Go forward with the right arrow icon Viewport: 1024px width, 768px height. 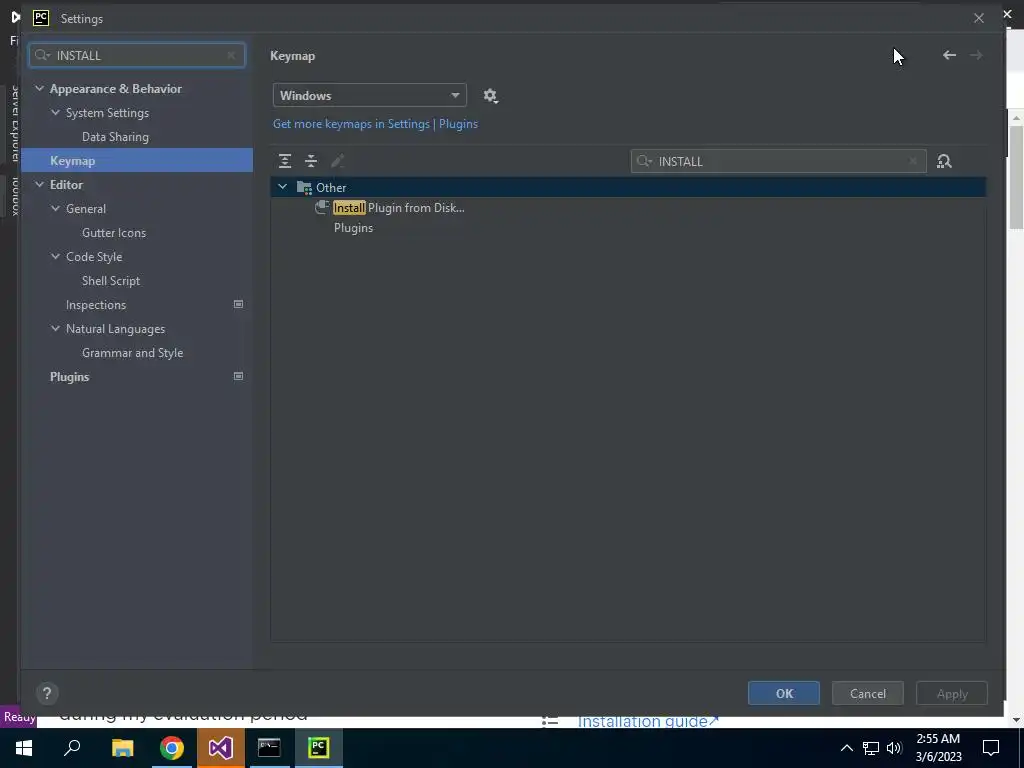[x=976, y=56]
